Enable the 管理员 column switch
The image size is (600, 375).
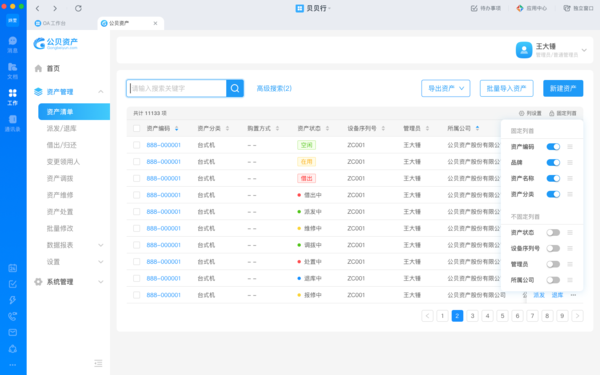tap(553, 264)
